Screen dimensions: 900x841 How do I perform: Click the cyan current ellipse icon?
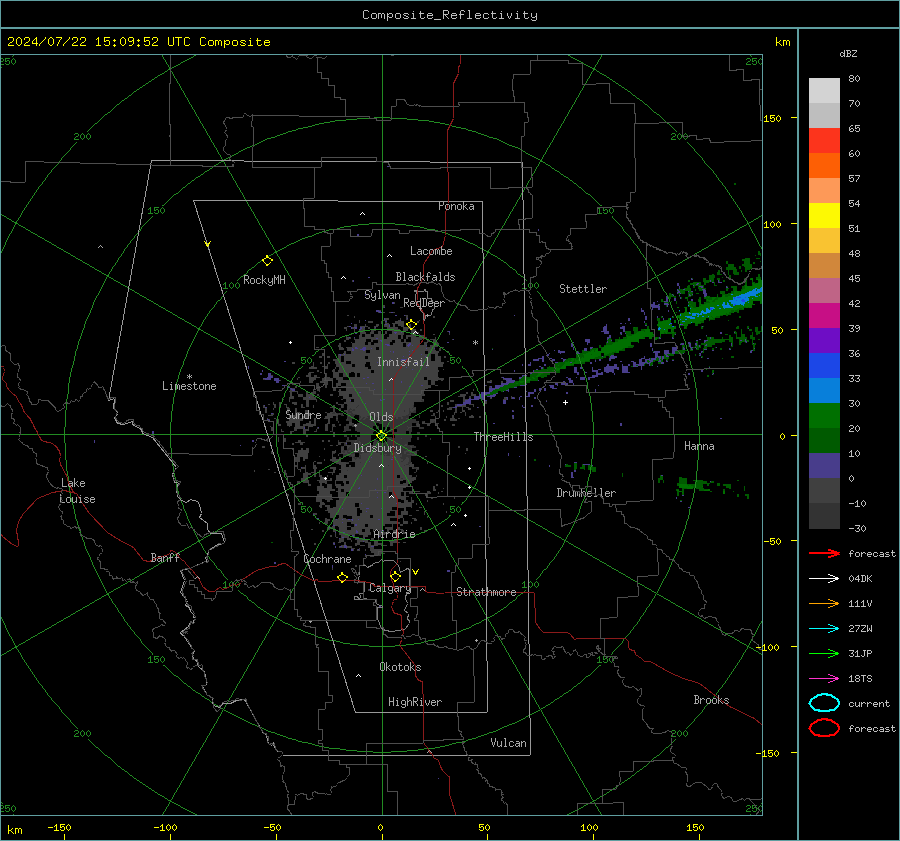tap(824, 703)
